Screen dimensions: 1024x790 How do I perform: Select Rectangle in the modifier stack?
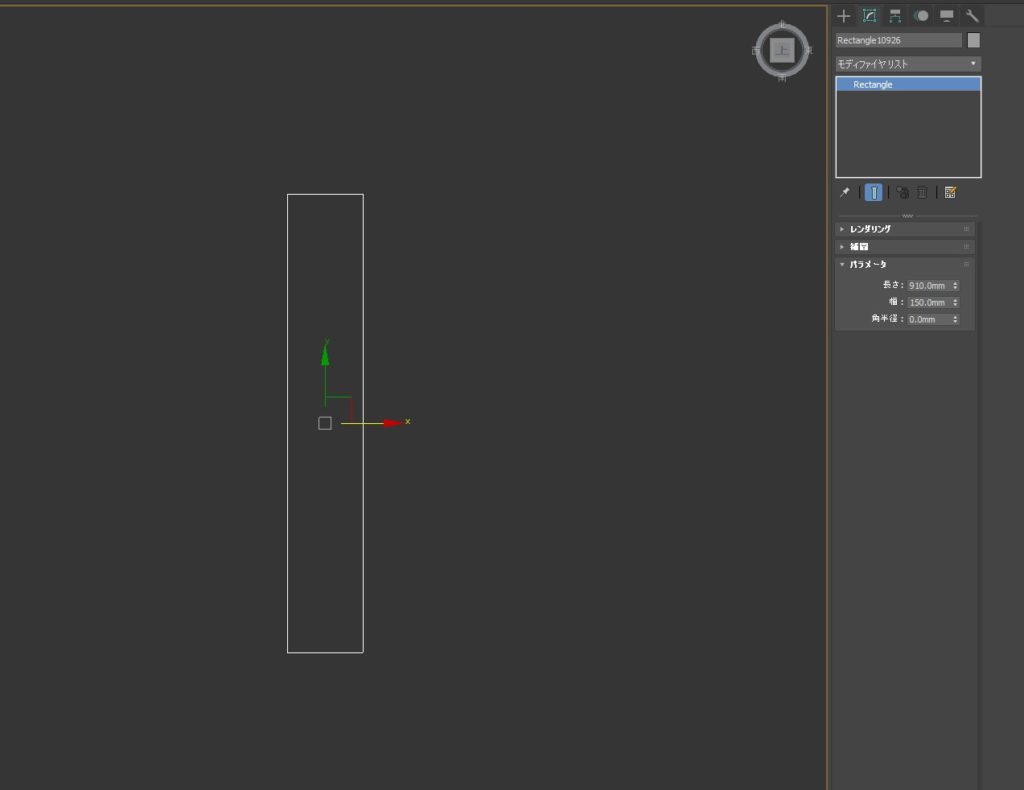pos(873,85)
